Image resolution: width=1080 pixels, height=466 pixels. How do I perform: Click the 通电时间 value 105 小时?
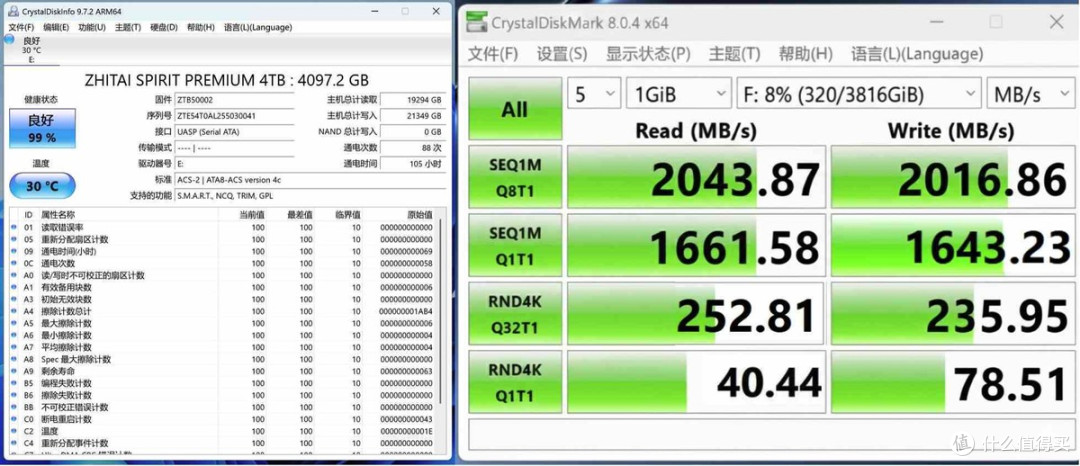point(412,164)
